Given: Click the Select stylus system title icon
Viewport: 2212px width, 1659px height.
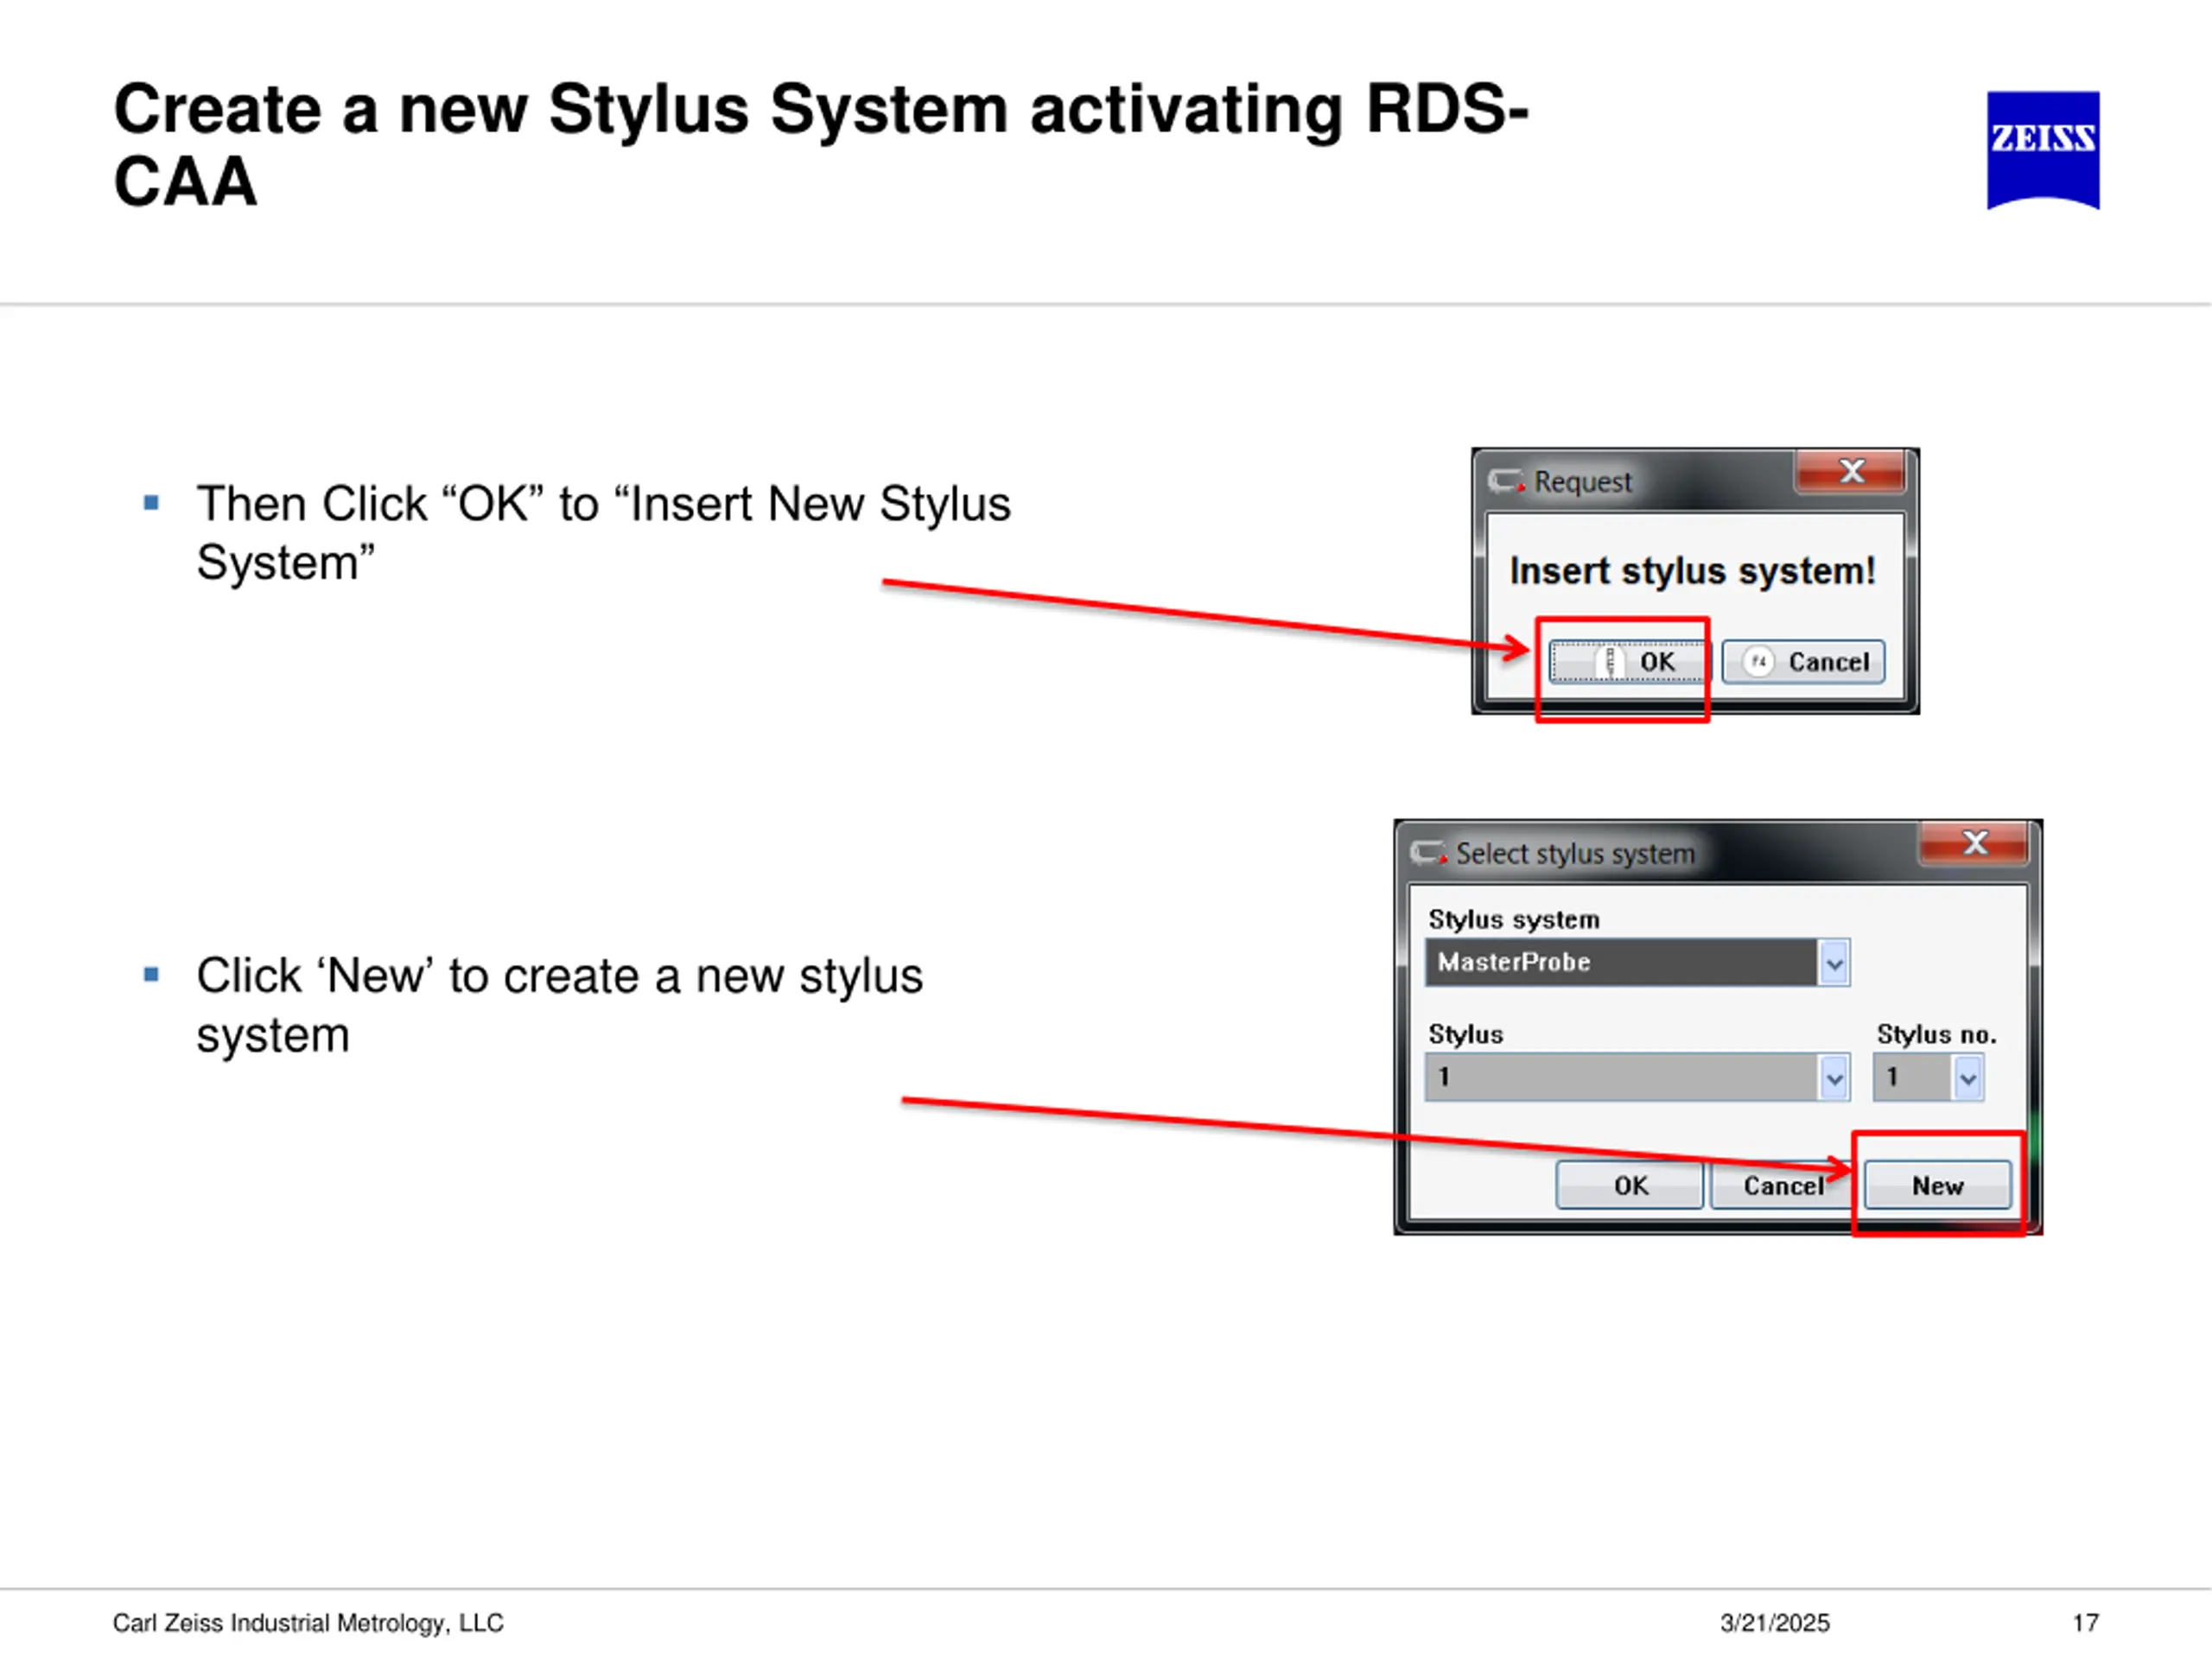Looking at the screenshot, I should pos(1428,852).
